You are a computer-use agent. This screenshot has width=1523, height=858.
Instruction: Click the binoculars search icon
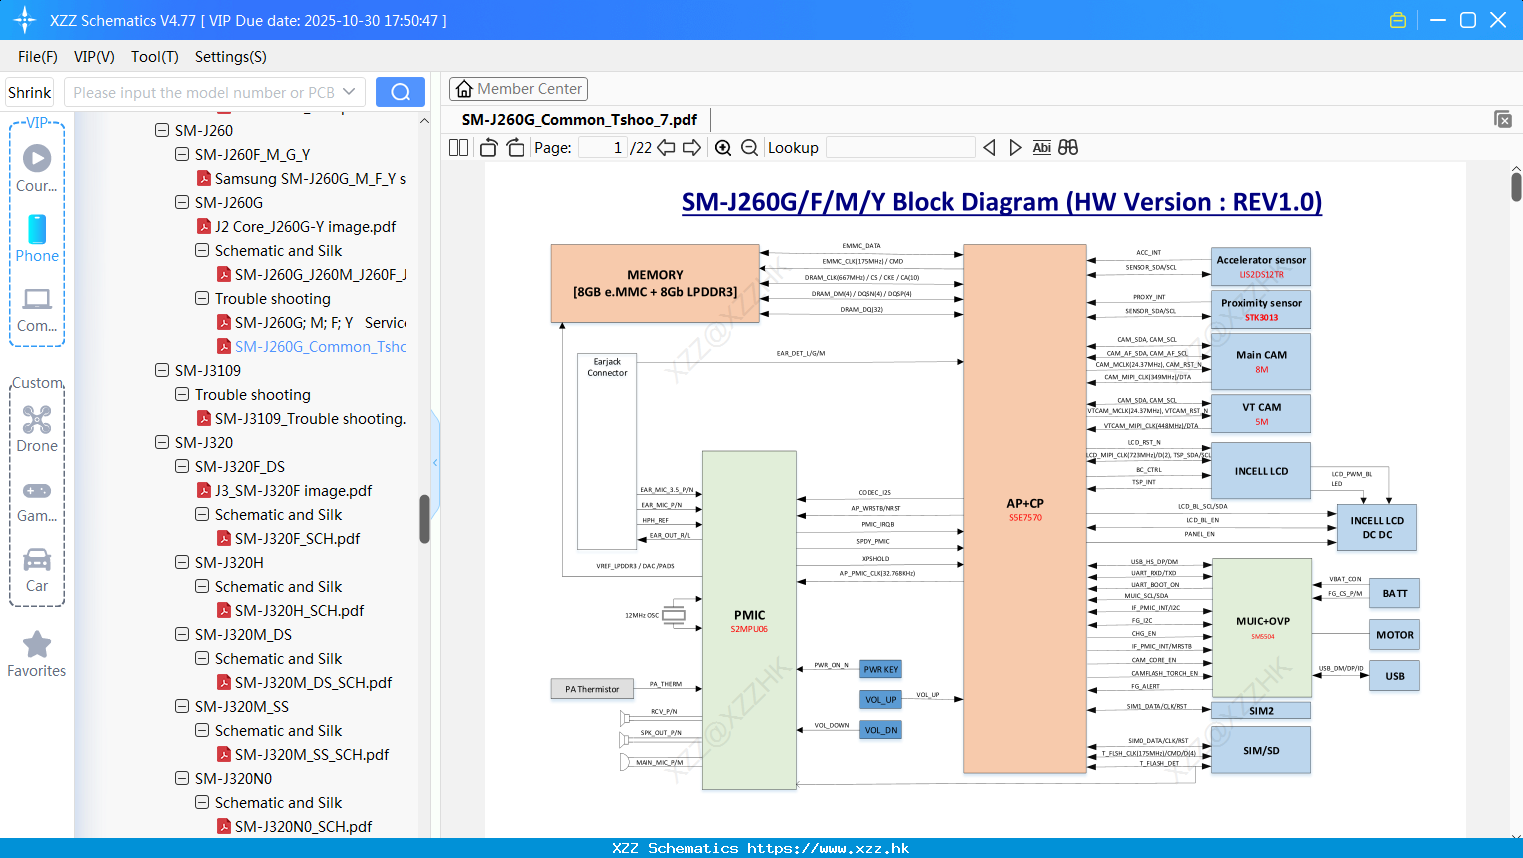[x=1068, y=147]
